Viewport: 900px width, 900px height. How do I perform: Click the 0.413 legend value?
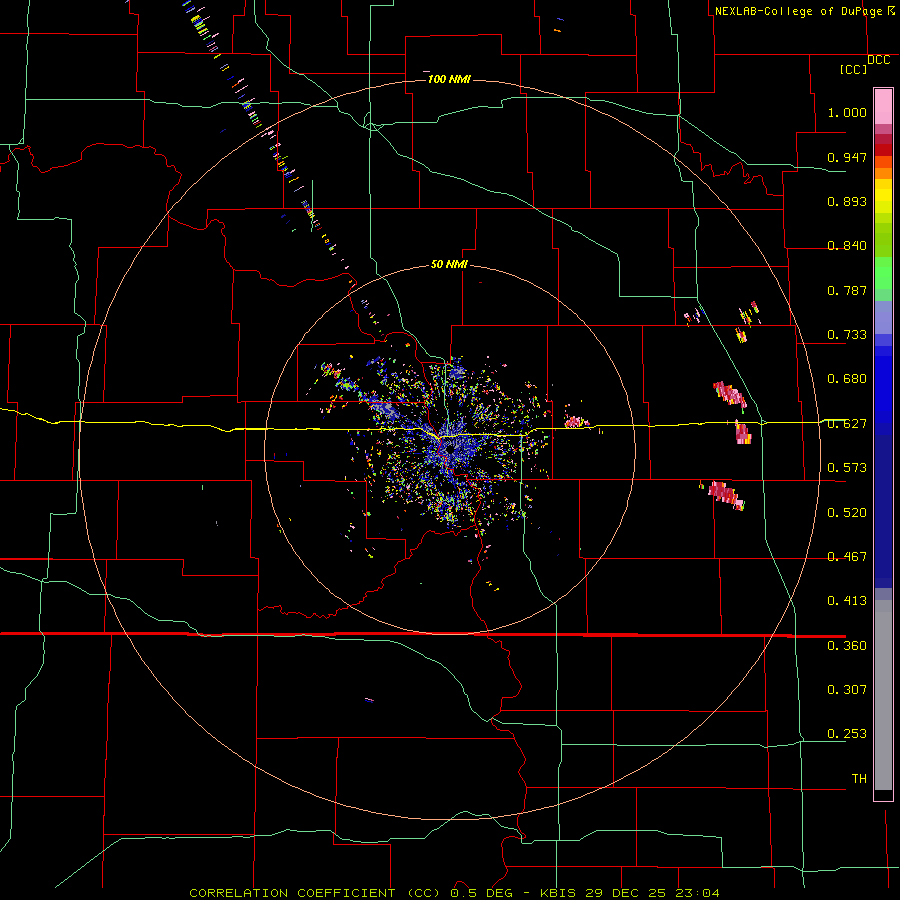click(x=847, y=601)
